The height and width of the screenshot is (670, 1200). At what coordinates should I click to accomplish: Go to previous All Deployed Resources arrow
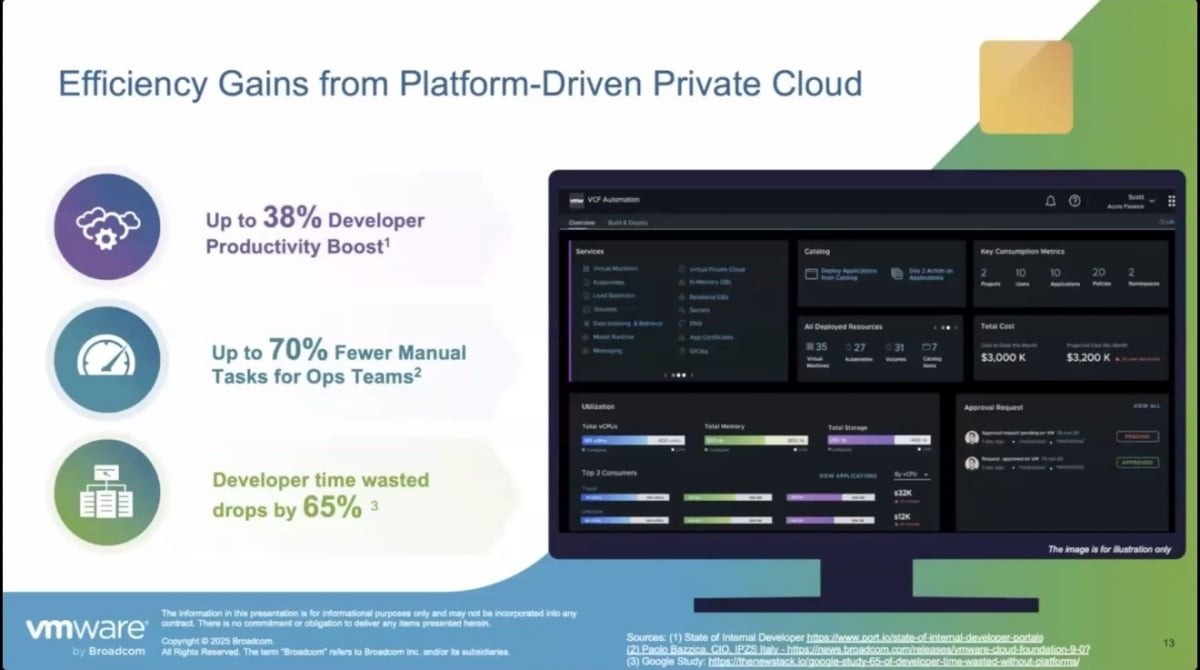[936, 327]
